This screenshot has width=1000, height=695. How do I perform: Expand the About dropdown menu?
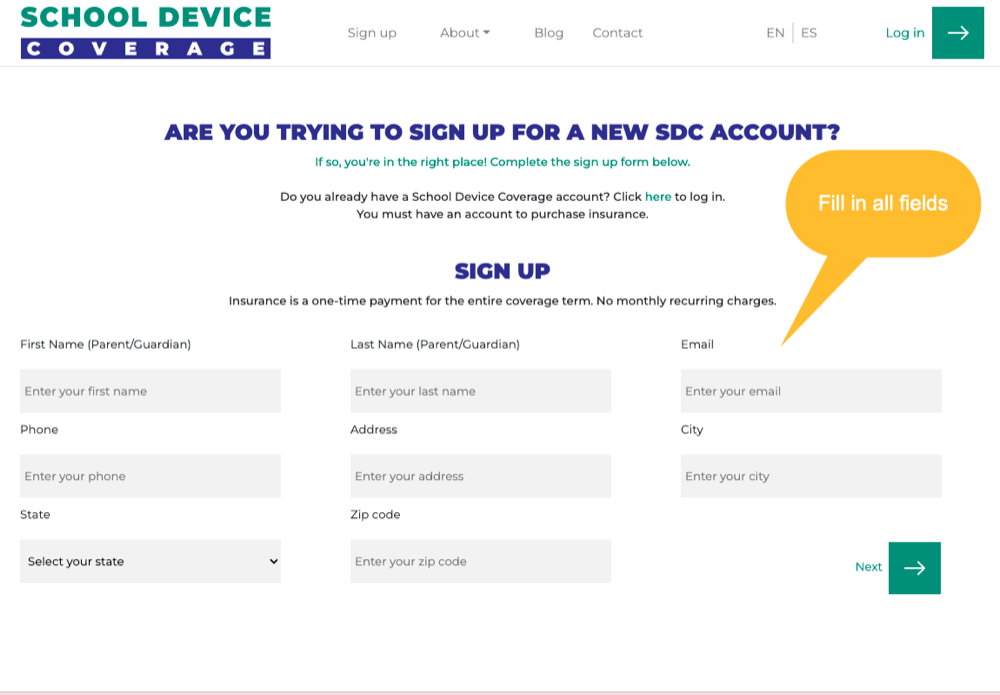tap(465, 33)
